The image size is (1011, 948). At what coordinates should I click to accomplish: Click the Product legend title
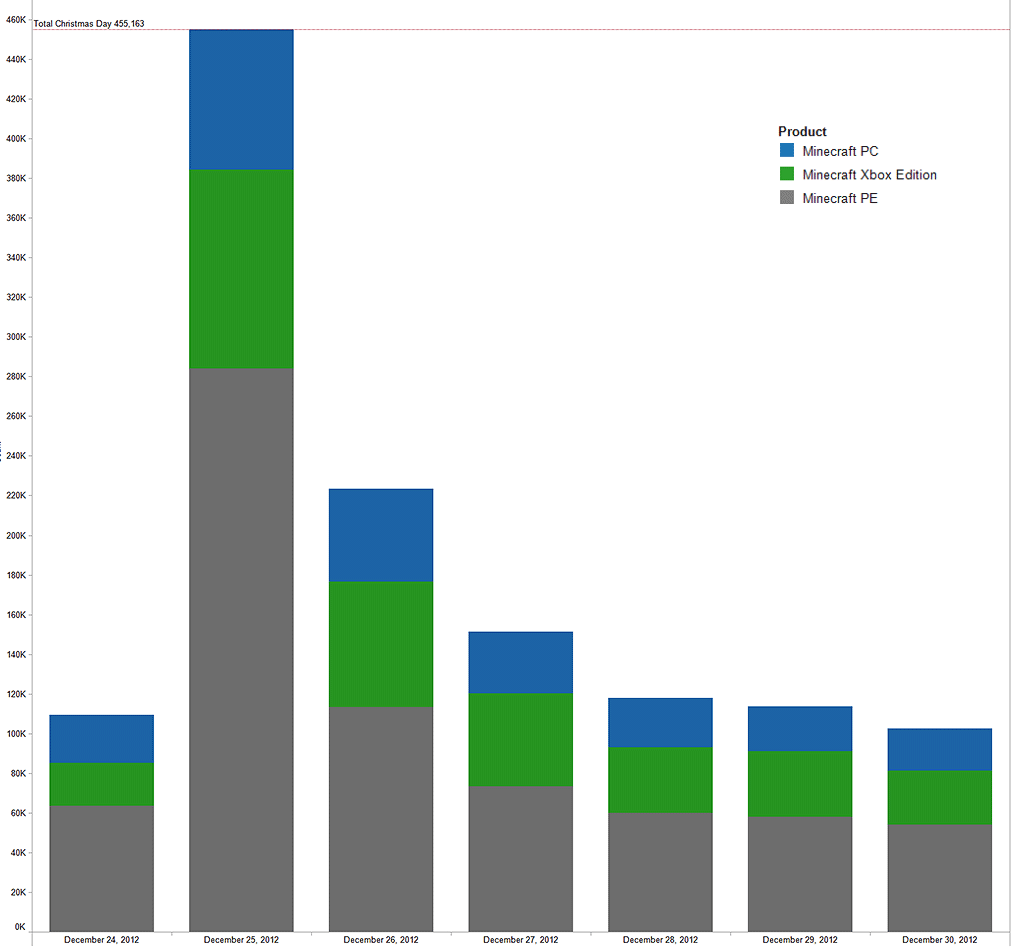(802, 131)
